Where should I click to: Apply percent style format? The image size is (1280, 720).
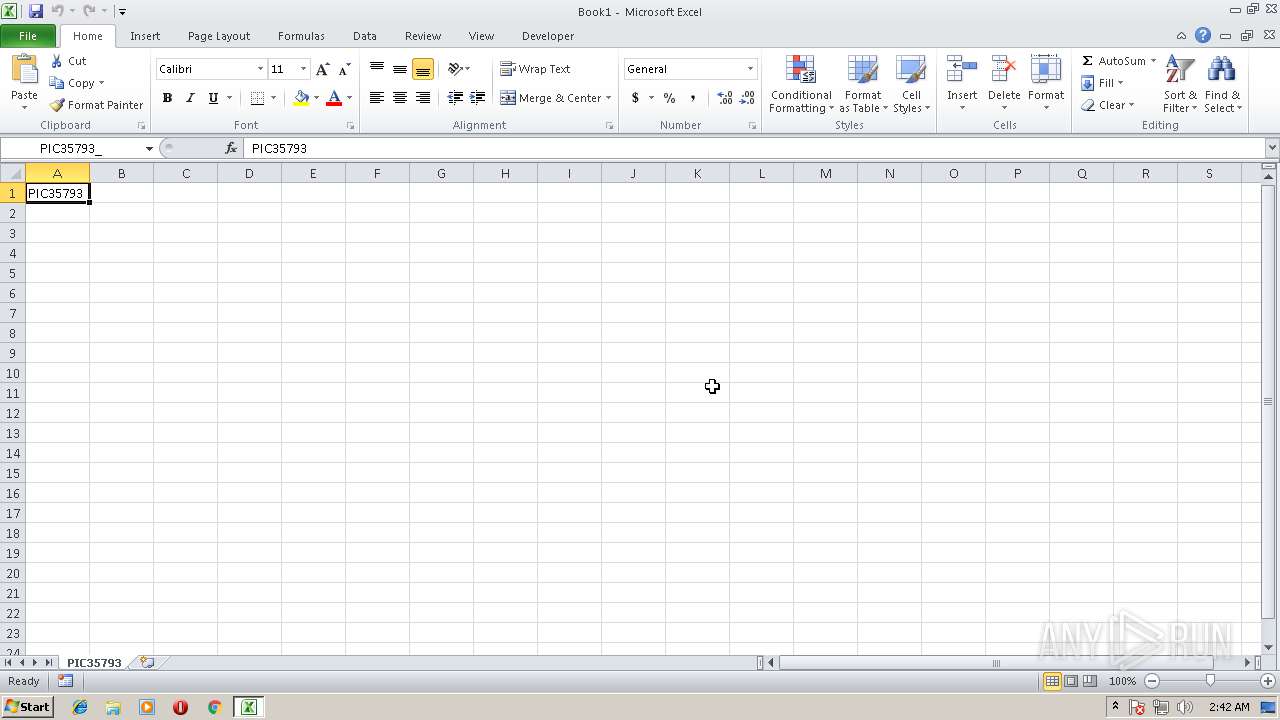coord(669,98)
